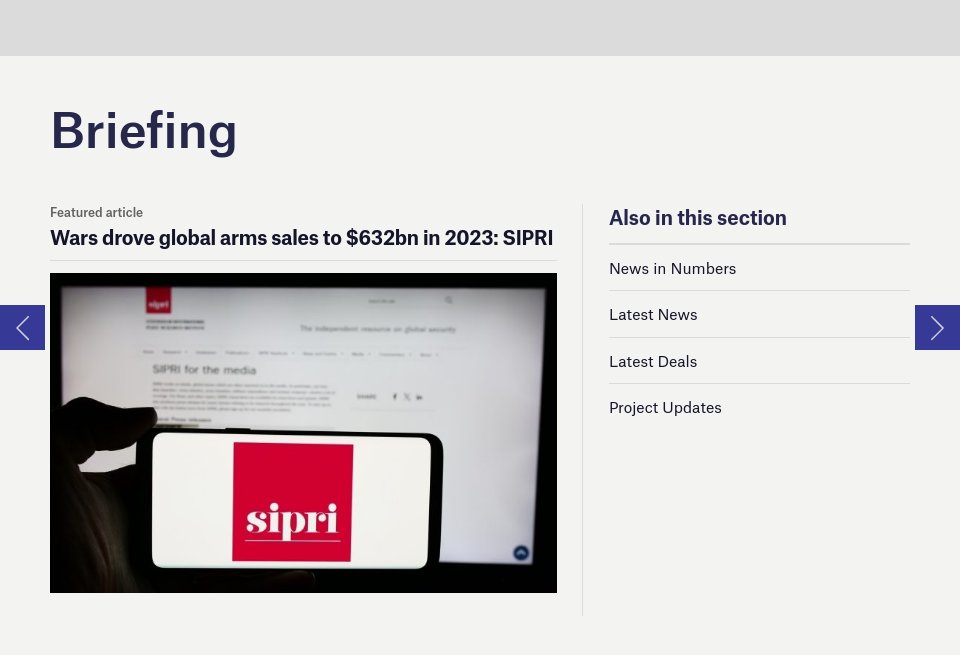Click the magnifier search icon in the photo
Viewport: 960px width, 655px height.
point(449,300)
